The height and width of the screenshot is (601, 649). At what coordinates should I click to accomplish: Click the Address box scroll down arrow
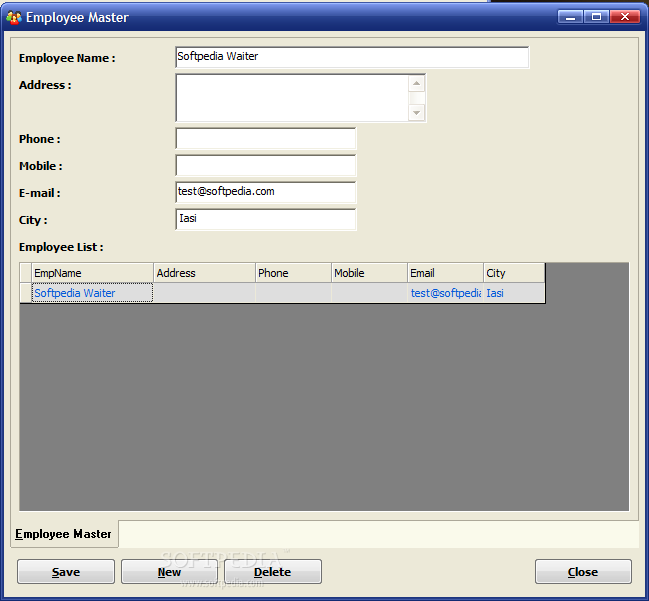[x=416, y=113]
